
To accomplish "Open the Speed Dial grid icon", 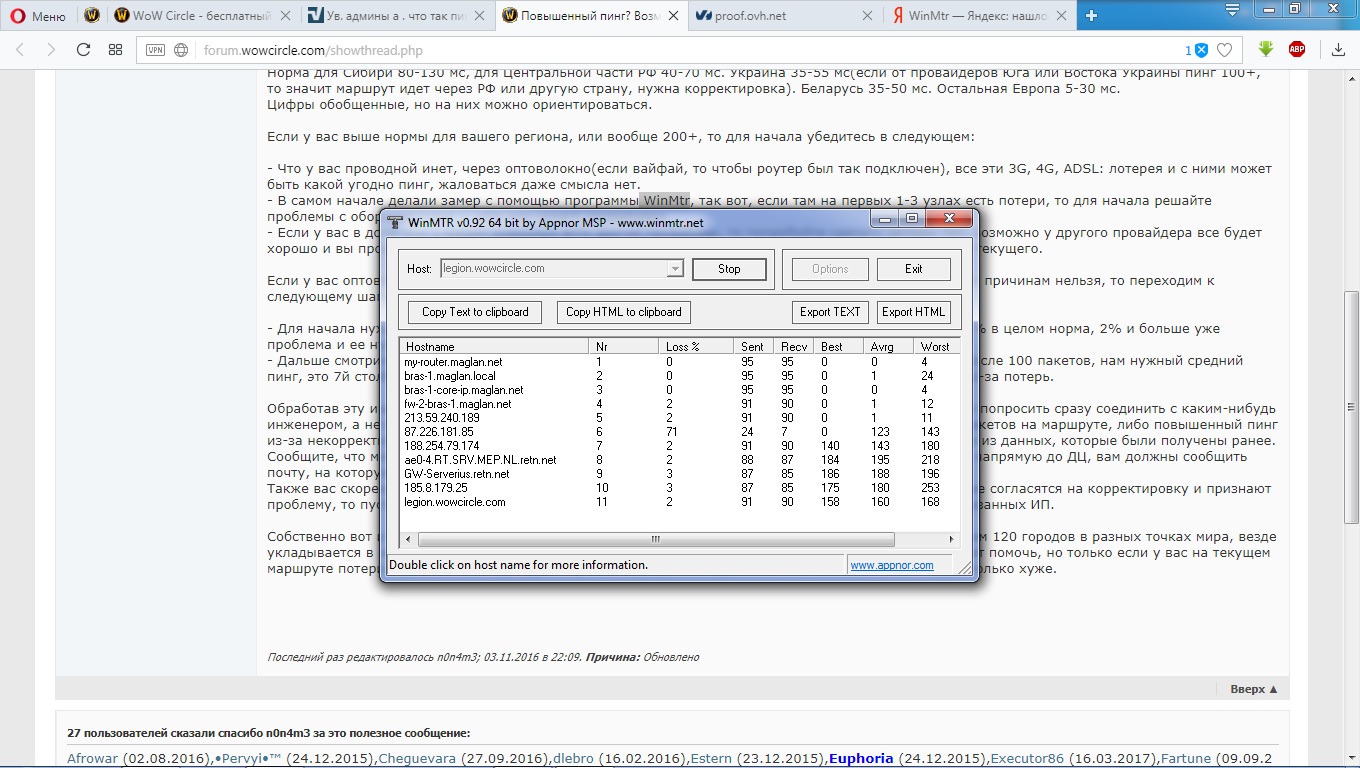I will (x=115, y=50).
